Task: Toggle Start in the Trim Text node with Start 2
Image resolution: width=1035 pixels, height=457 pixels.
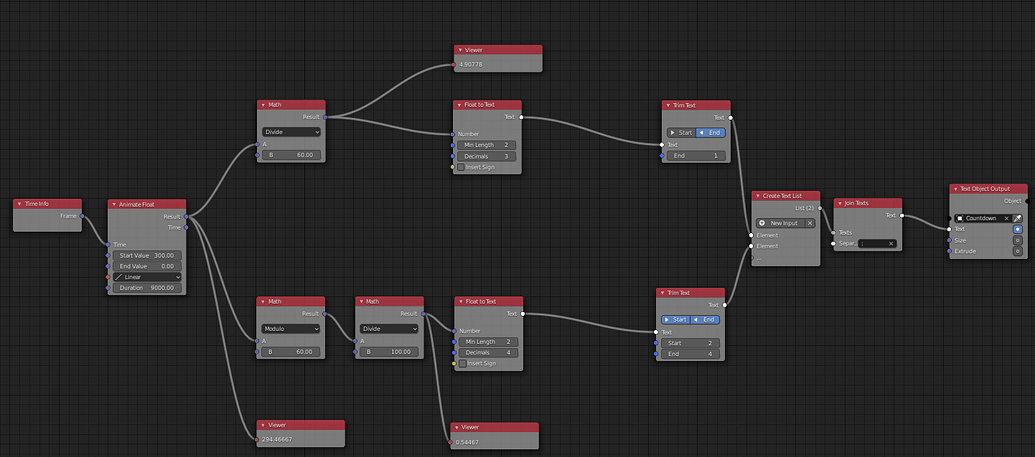Action: point(676,320)
